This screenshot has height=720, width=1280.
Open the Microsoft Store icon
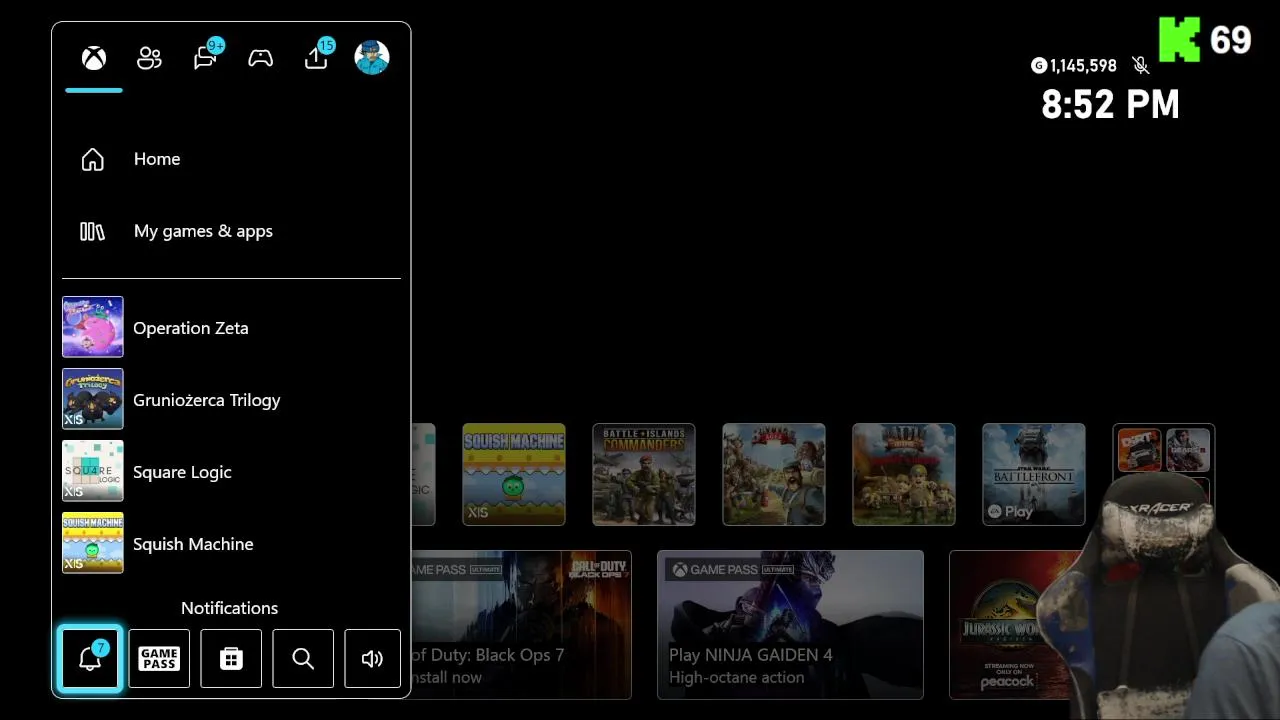pos(231,658)
